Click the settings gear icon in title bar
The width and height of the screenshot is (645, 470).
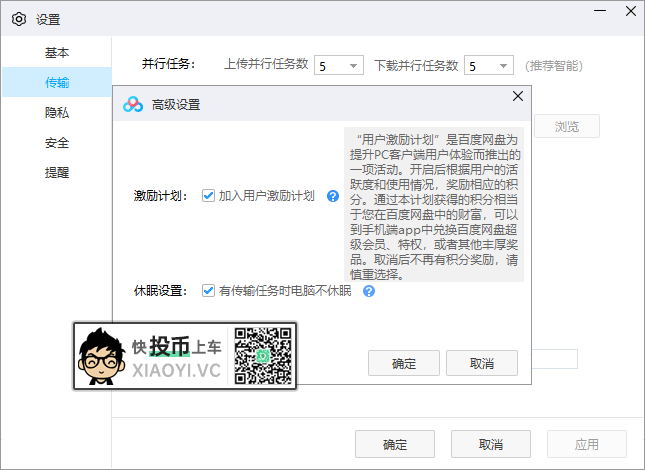[x=19, y=19]
